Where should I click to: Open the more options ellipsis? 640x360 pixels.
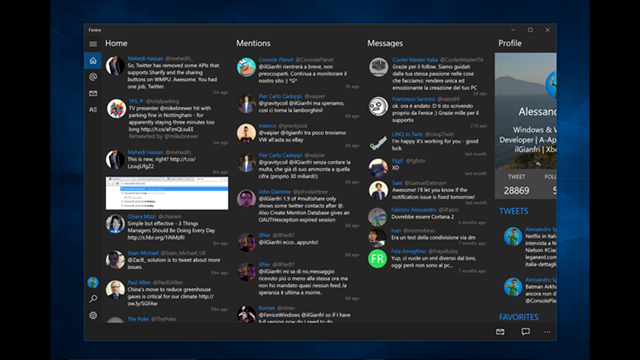point(547,332)
